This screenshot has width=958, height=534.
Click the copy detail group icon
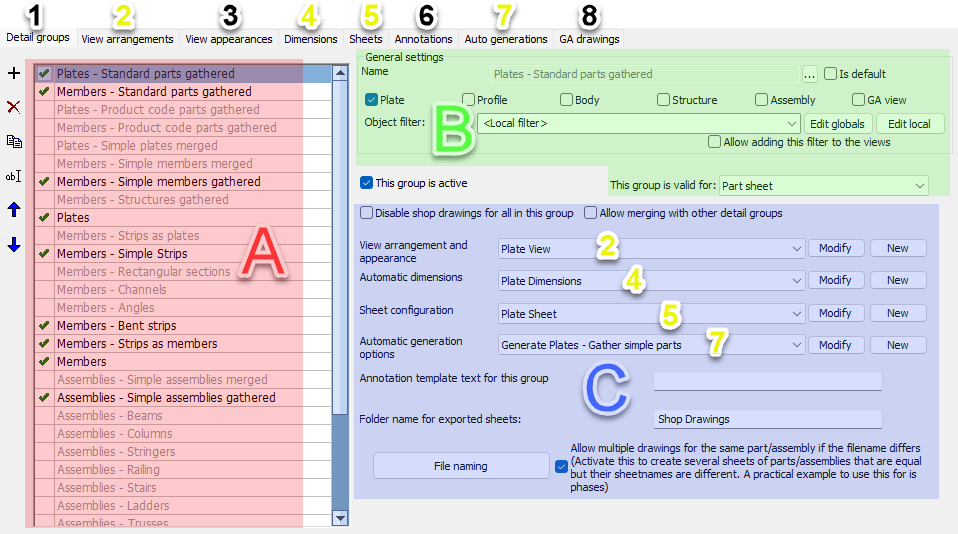click(13, 141)
